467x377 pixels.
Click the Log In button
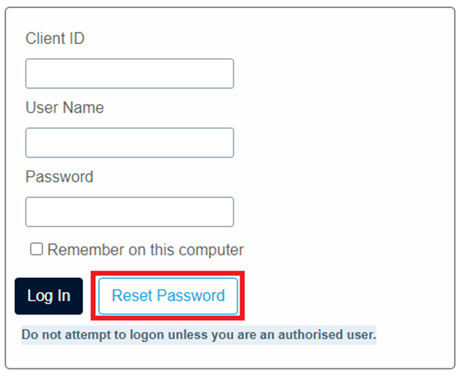click(49, 296)
